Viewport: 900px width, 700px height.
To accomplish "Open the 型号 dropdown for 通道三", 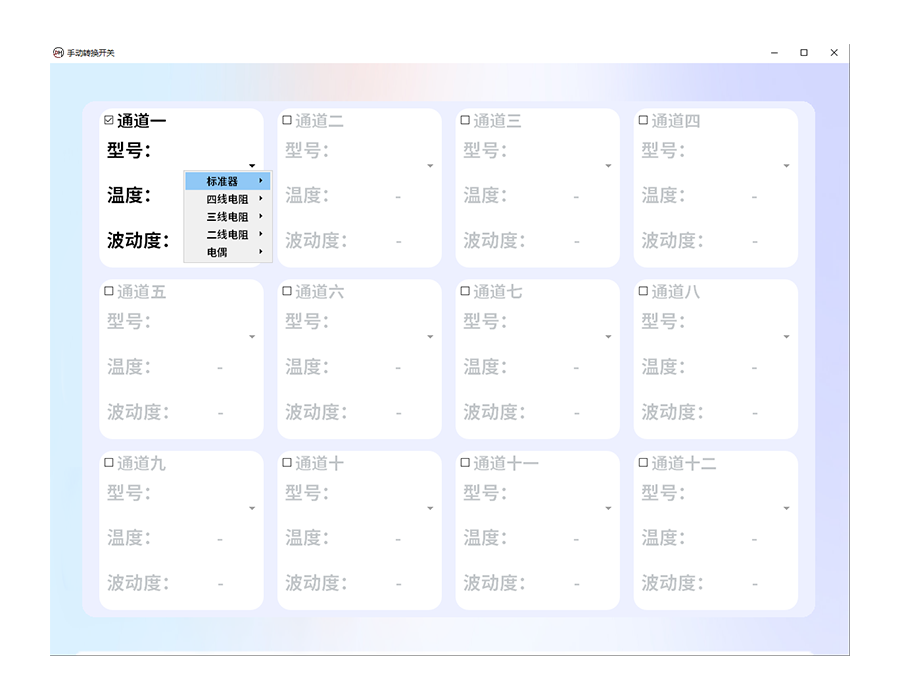I will [x=608, y=167].
